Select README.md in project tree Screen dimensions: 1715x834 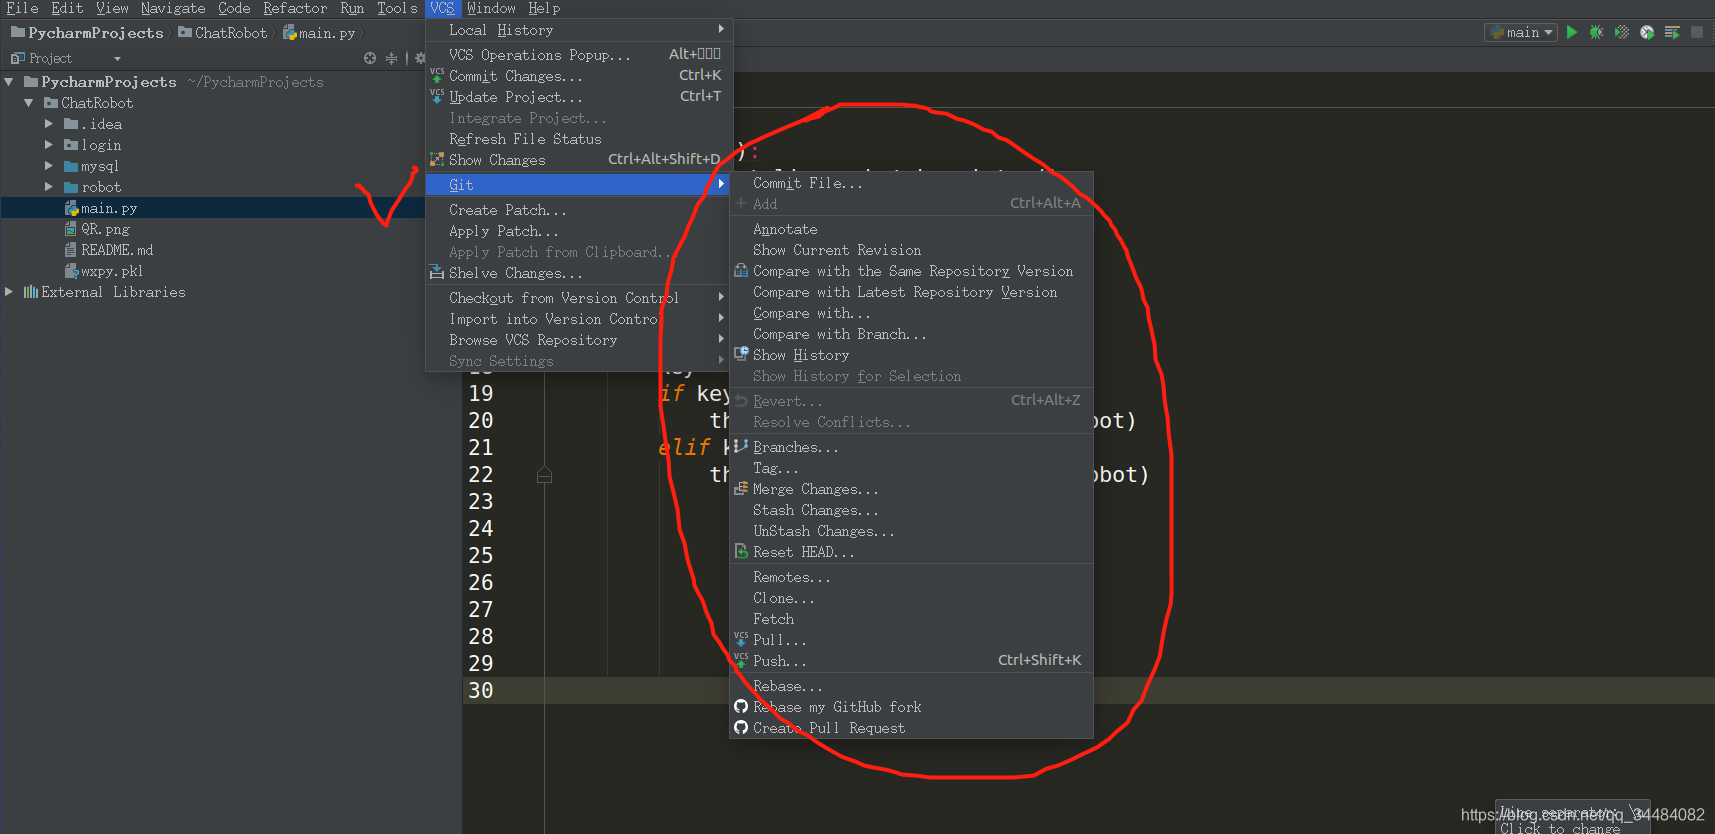pyautogui.click(x=117, y=250)
